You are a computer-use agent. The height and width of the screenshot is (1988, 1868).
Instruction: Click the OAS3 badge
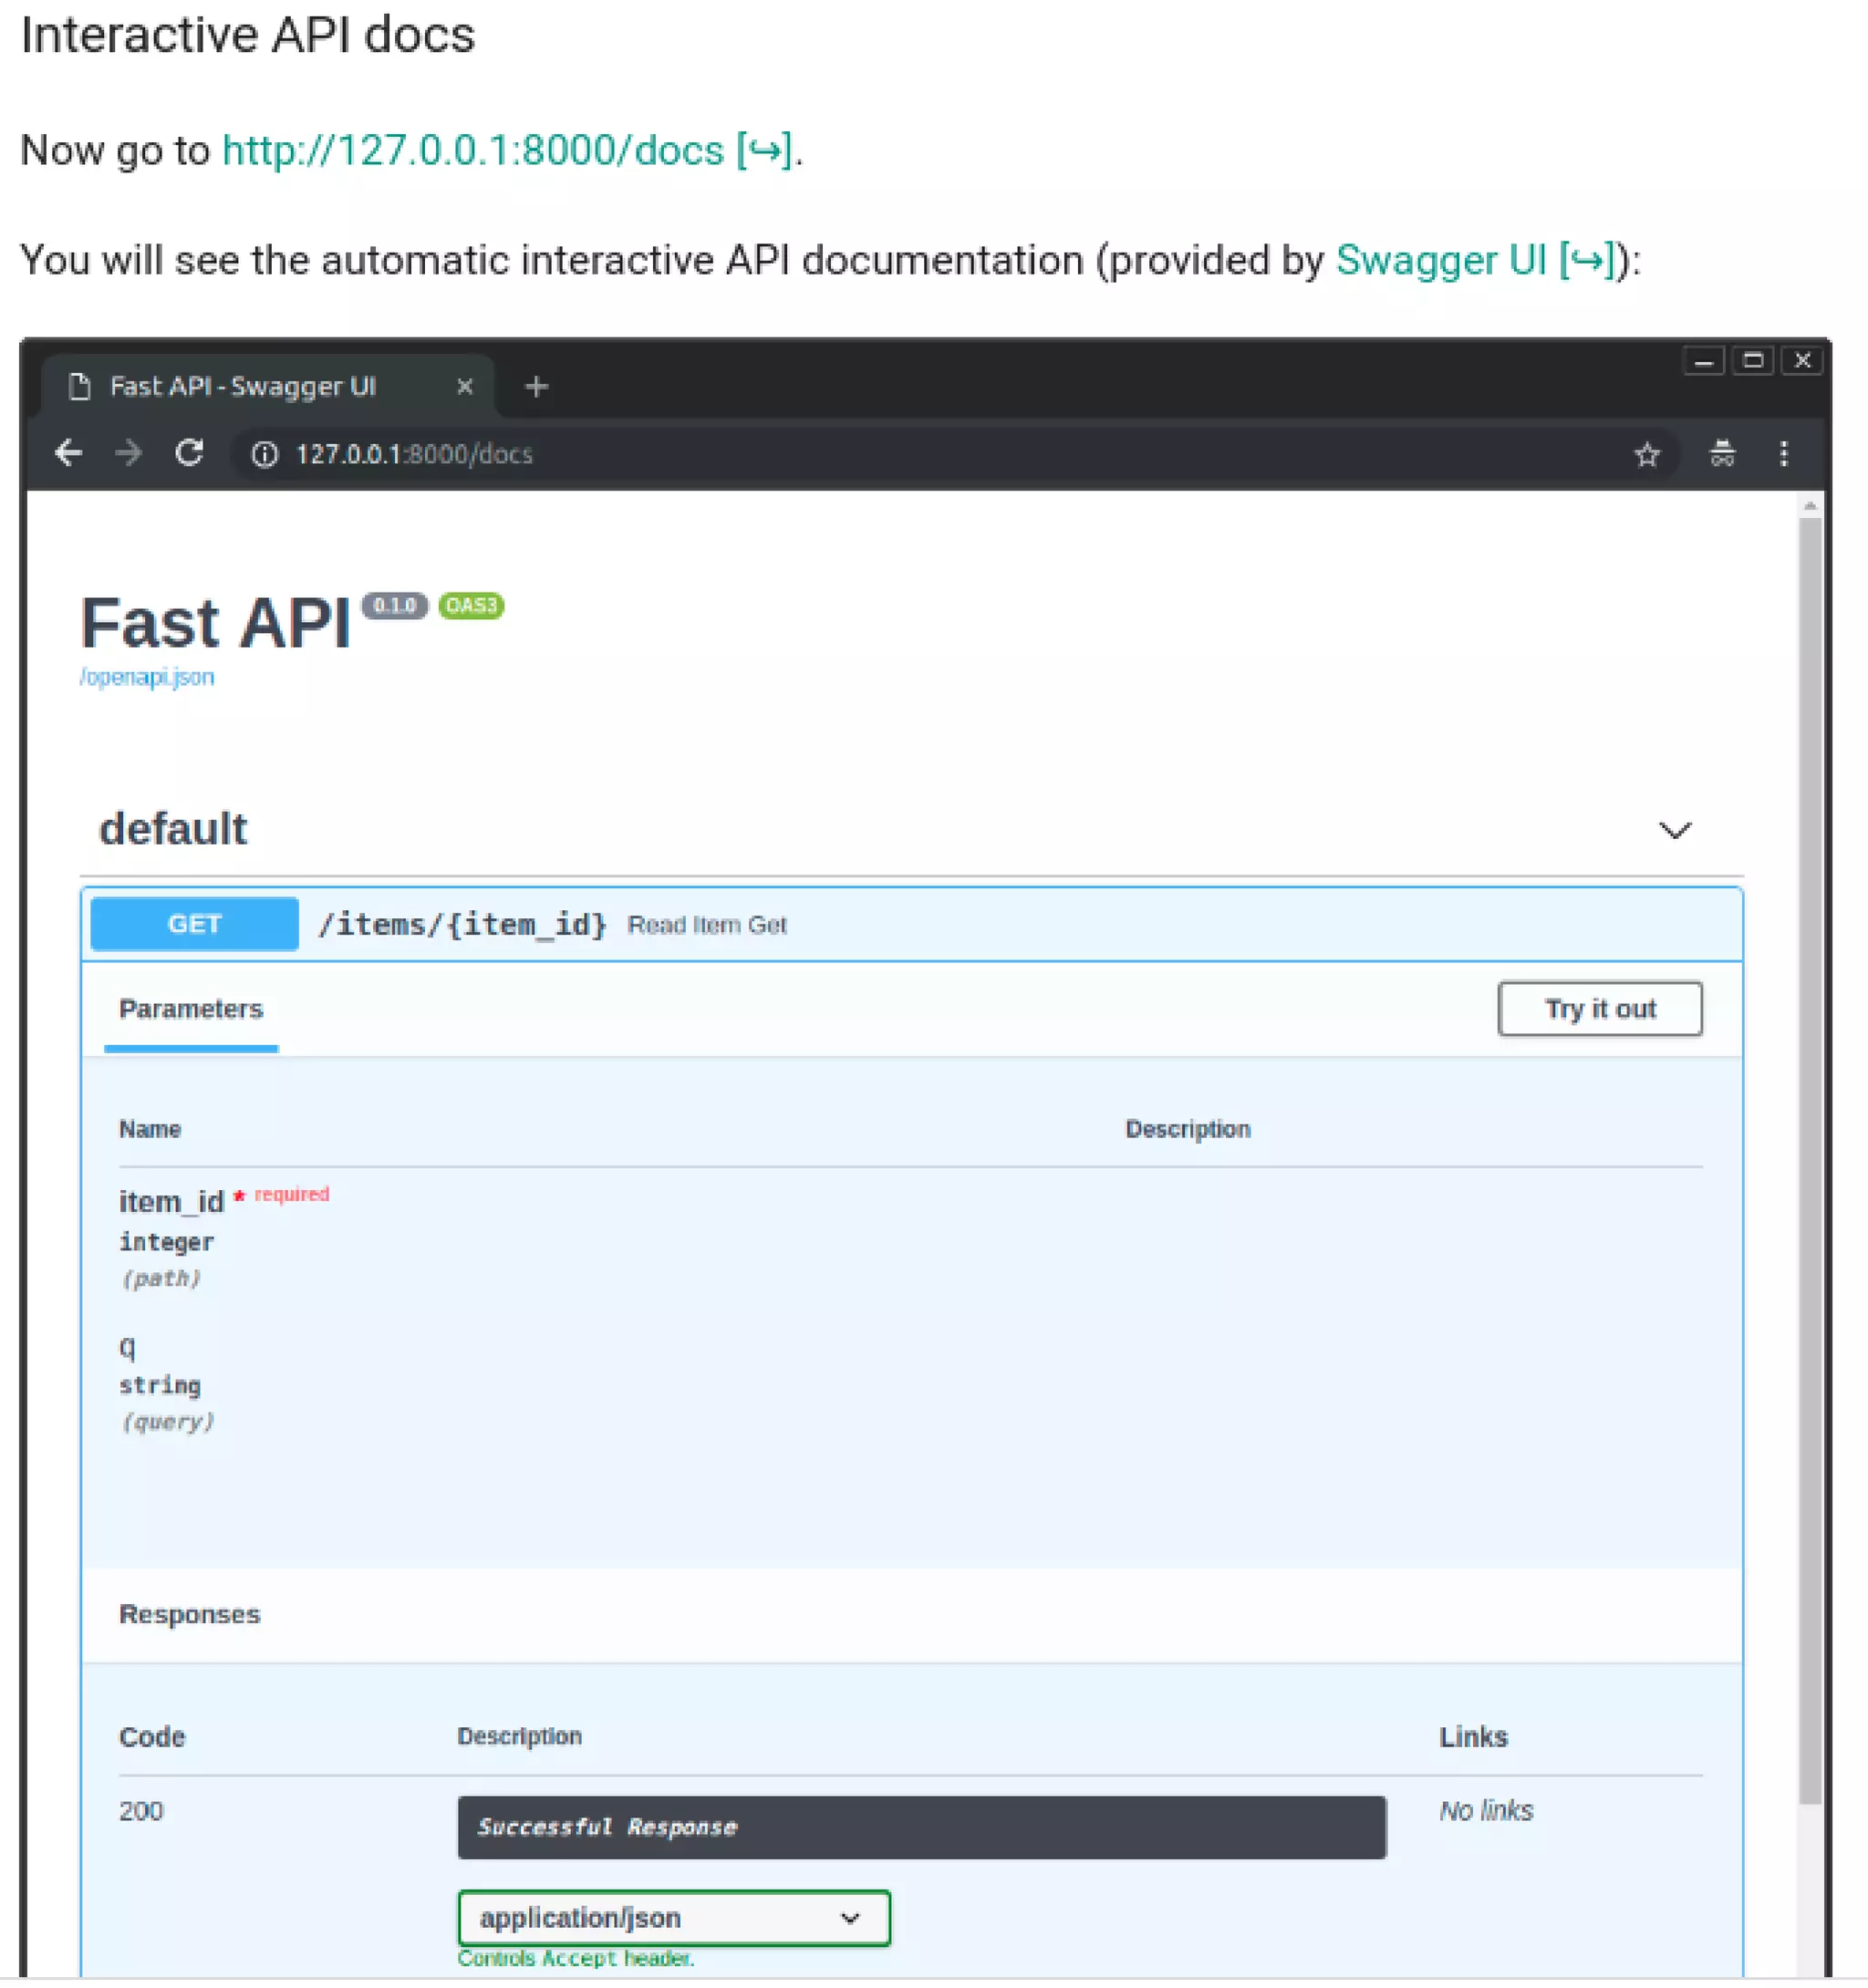tap(471, 605)
